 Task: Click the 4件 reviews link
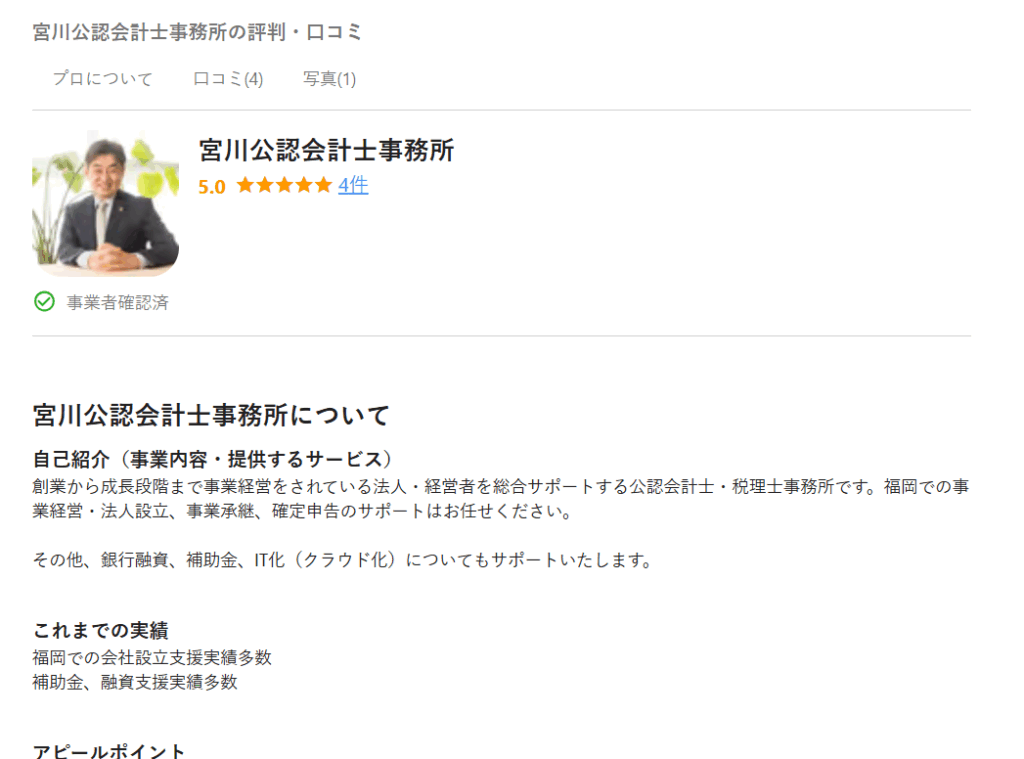[353, 186]
